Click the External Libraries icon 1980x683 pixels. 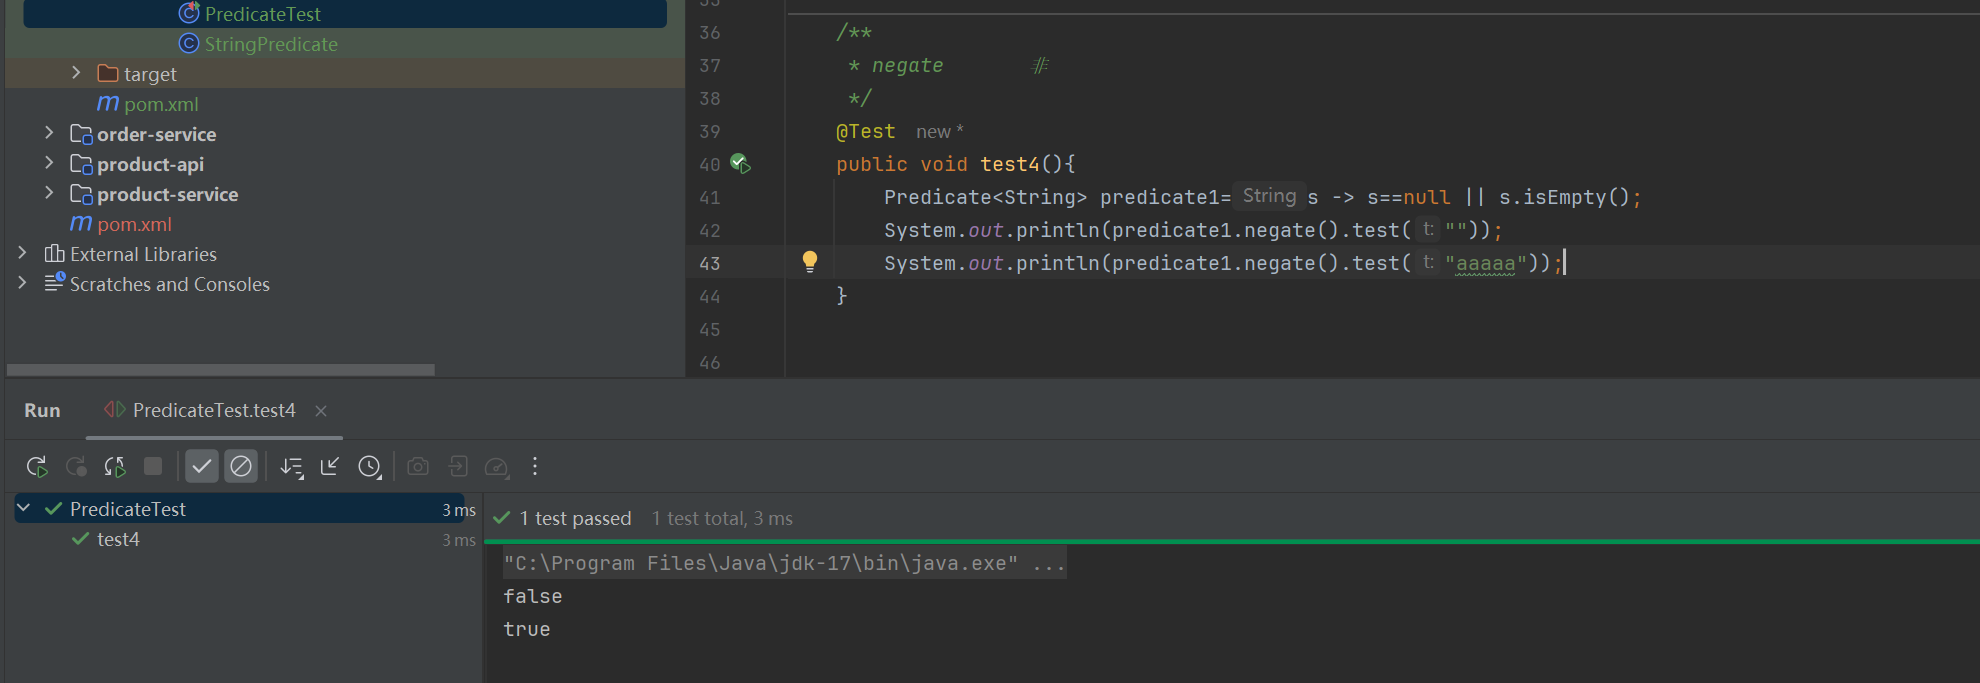pos(55,254)
